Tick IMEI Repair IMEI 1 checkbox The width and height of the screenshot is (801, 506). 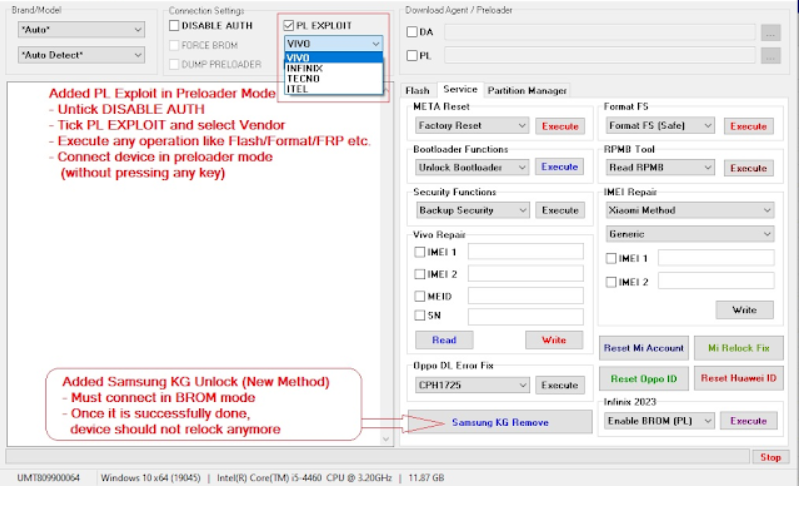coord(611,259)
